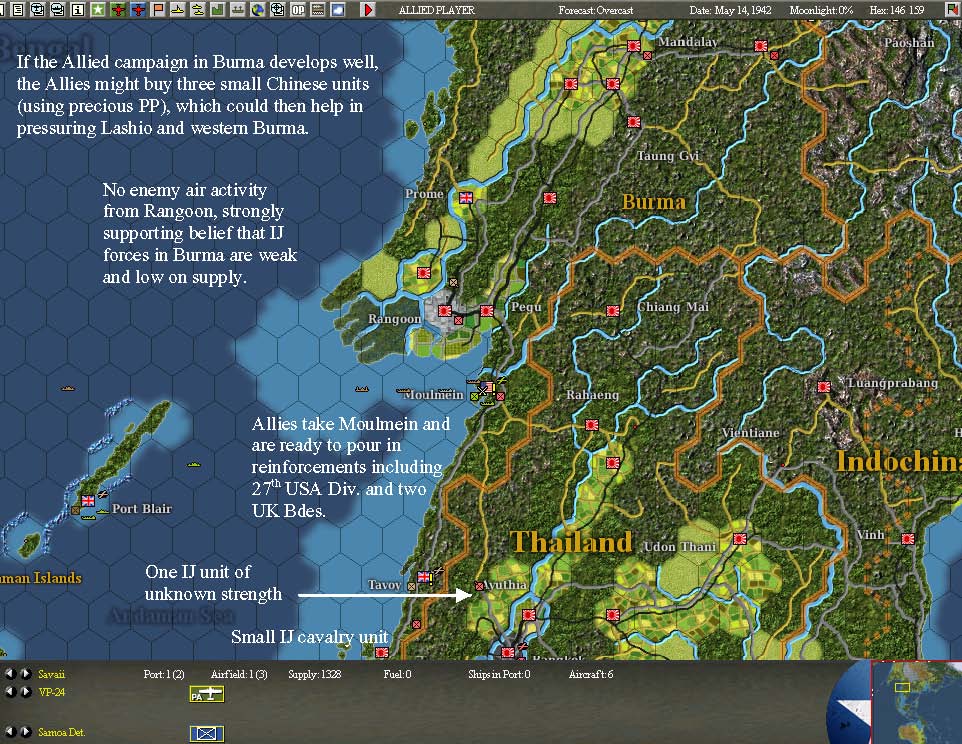The width and height of the screenshot is (962, 744).
Task: Click the globe toolbar icon
Action: click(258, 10)
